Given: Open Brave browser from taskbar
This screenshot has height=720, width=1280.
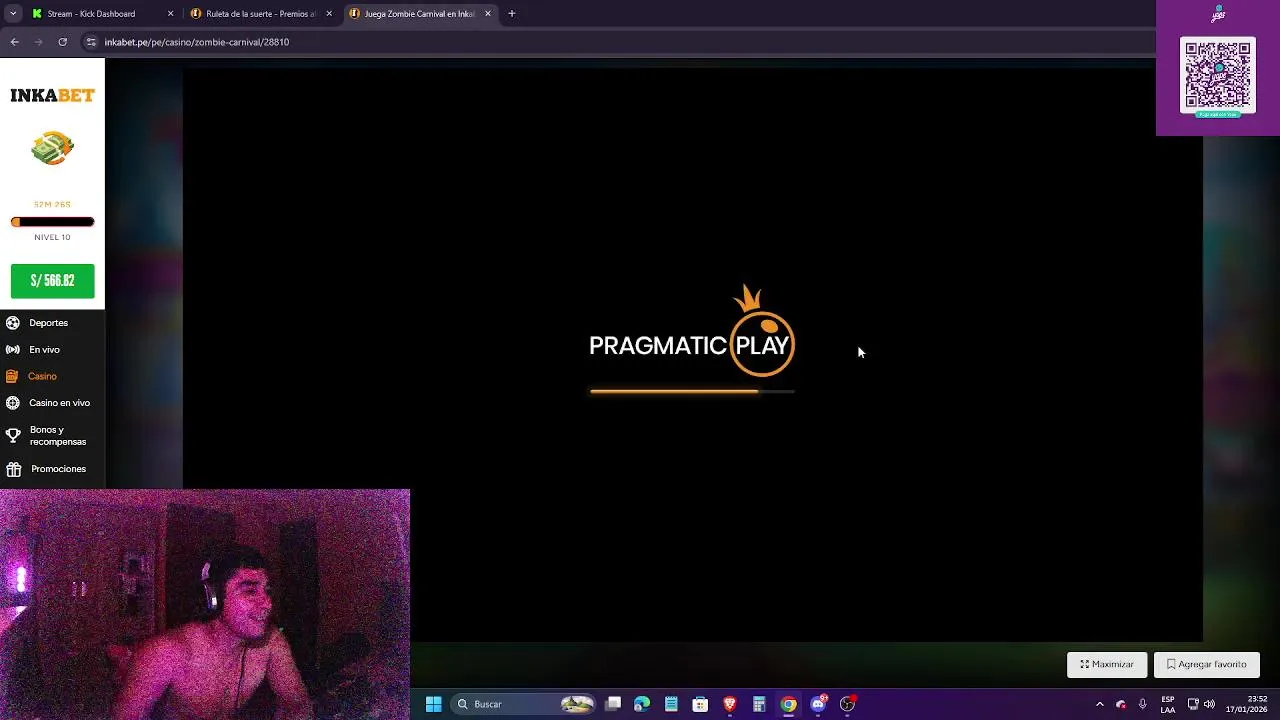Looking at the screenshot, I should (x=730, y=704).
